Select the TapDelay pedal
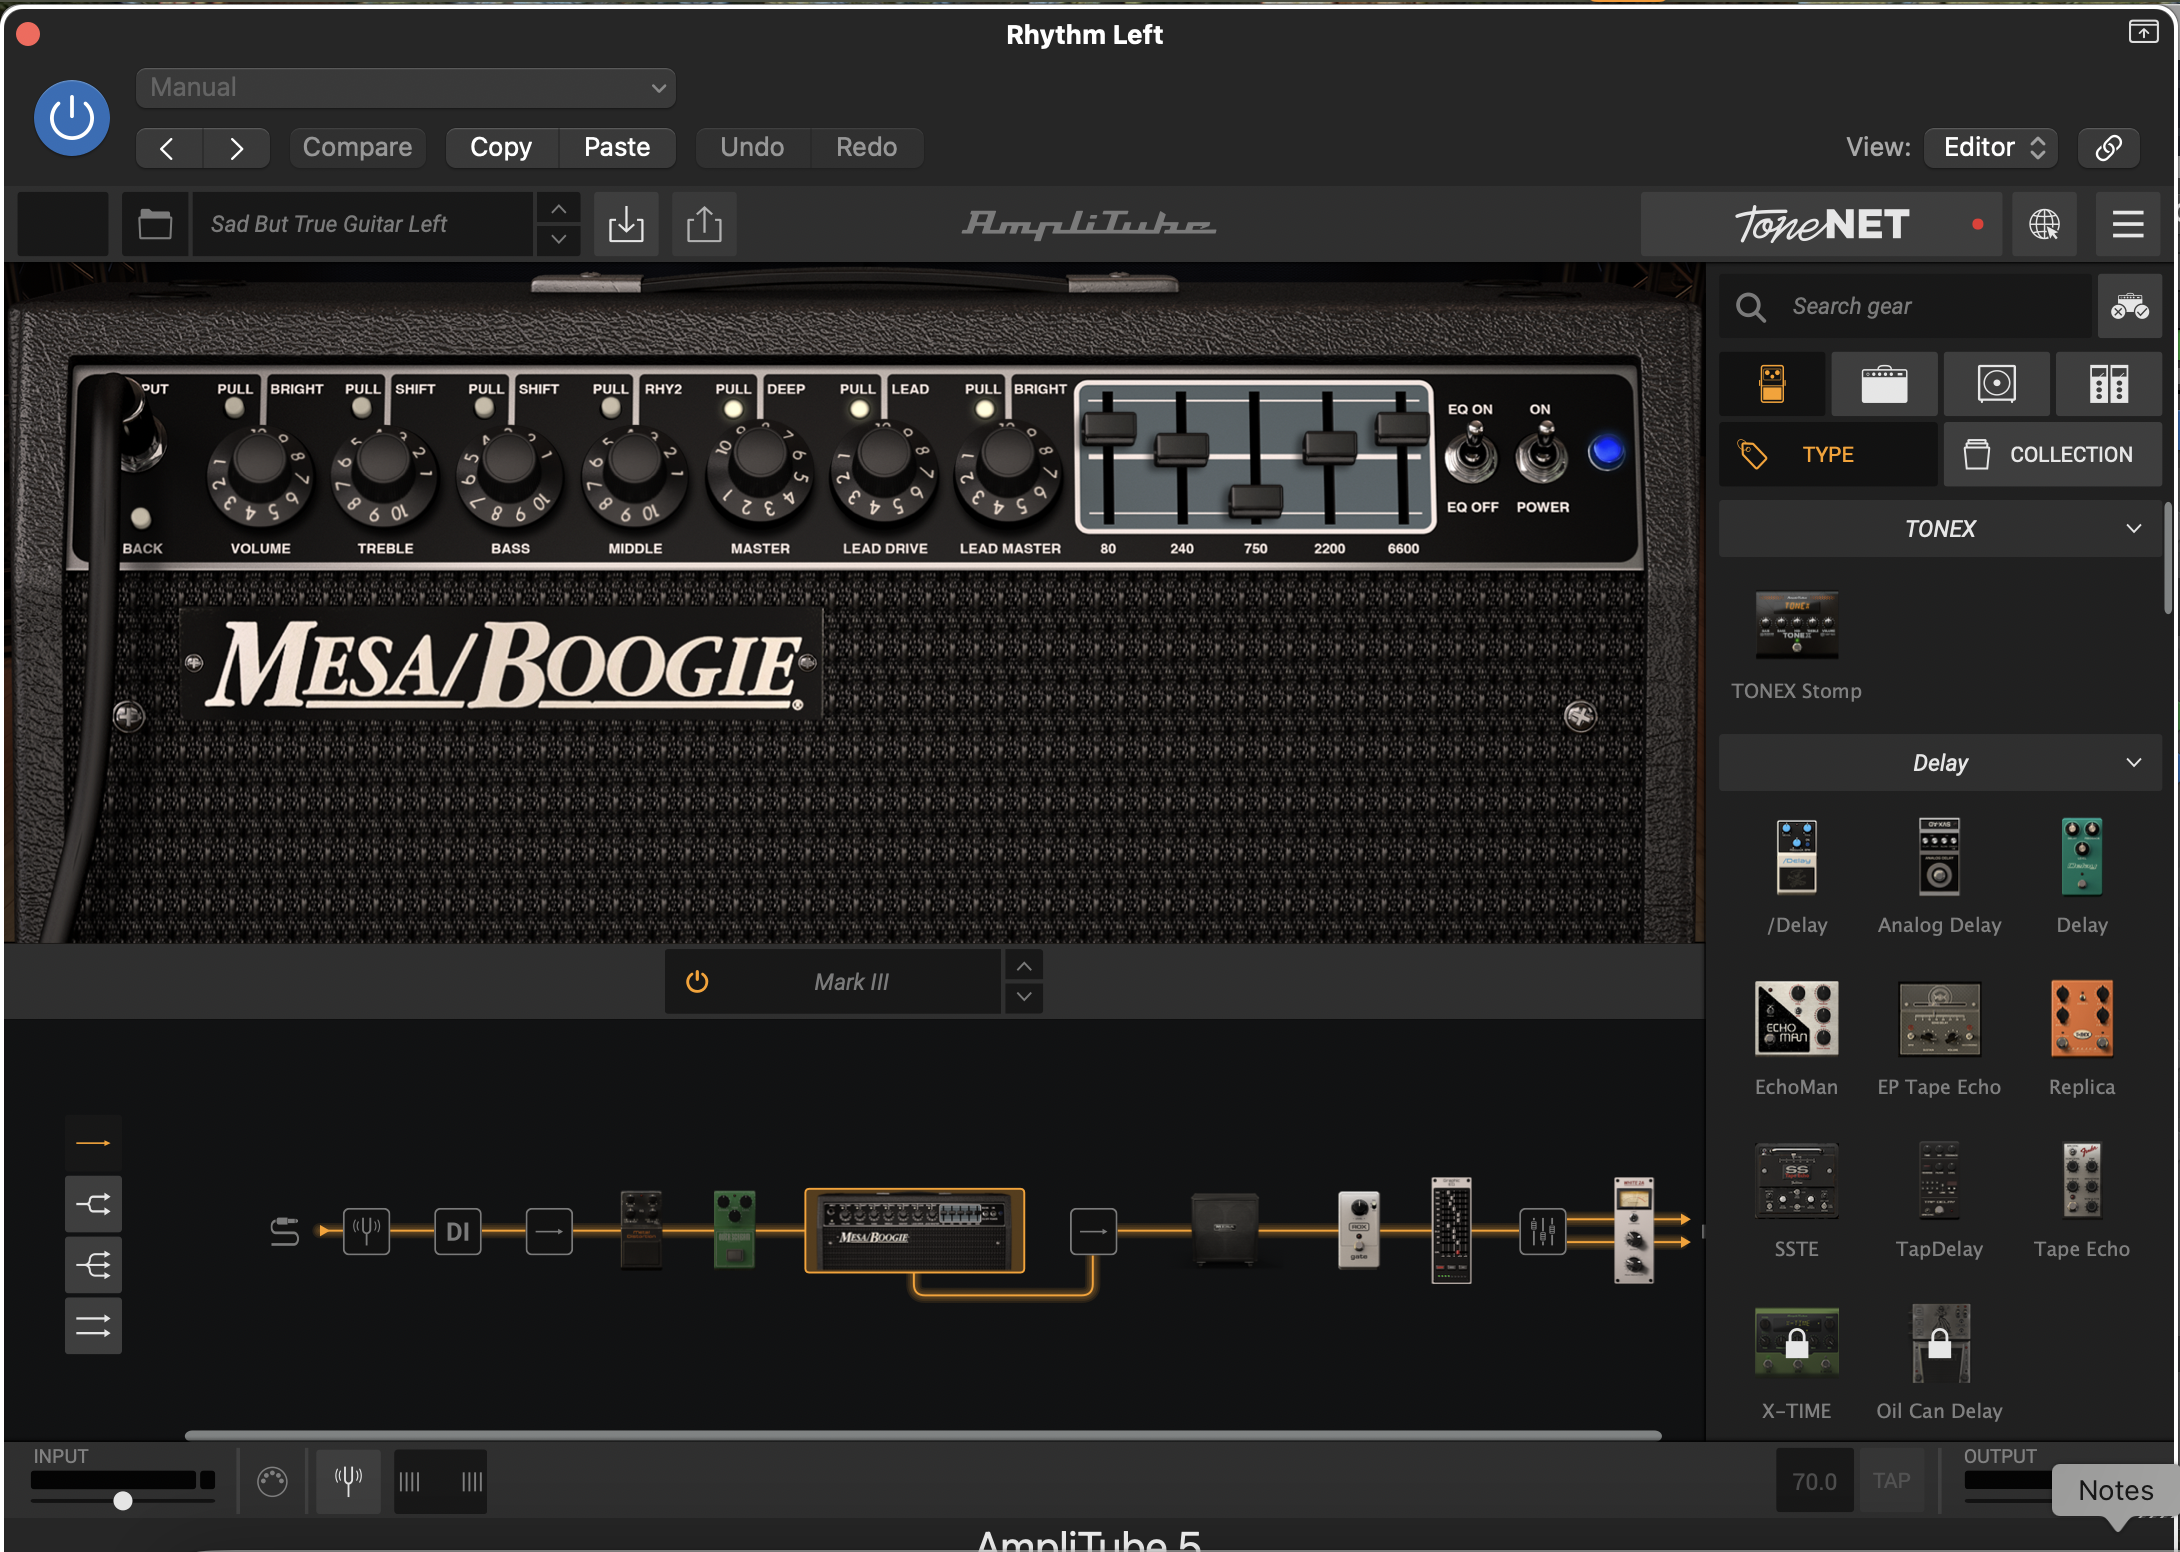2180x1552 pixels. (1939, 1180)
